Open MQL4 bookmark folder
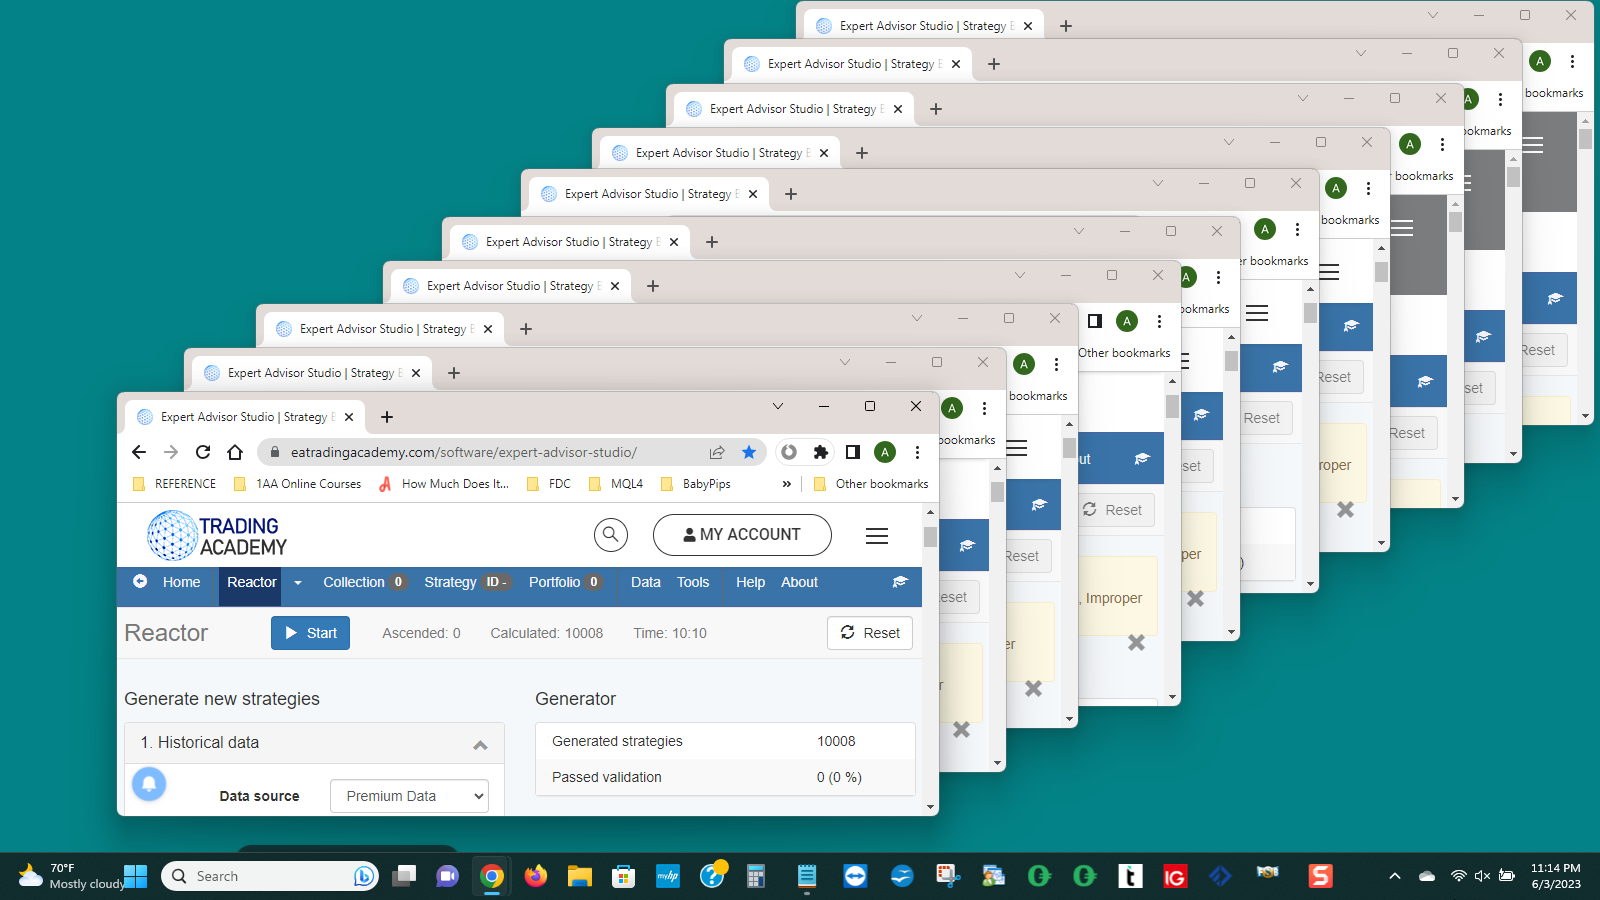 [616, 484]
